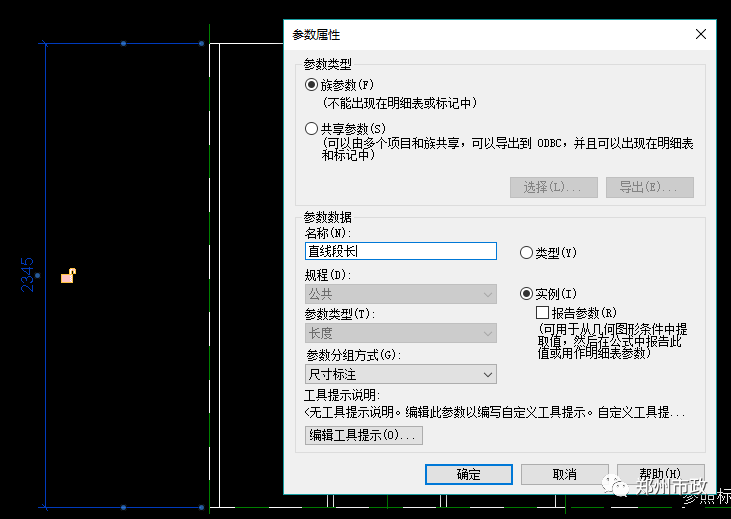
Task: Choose the 实例(I) radio option
Action: coord(526,294)
